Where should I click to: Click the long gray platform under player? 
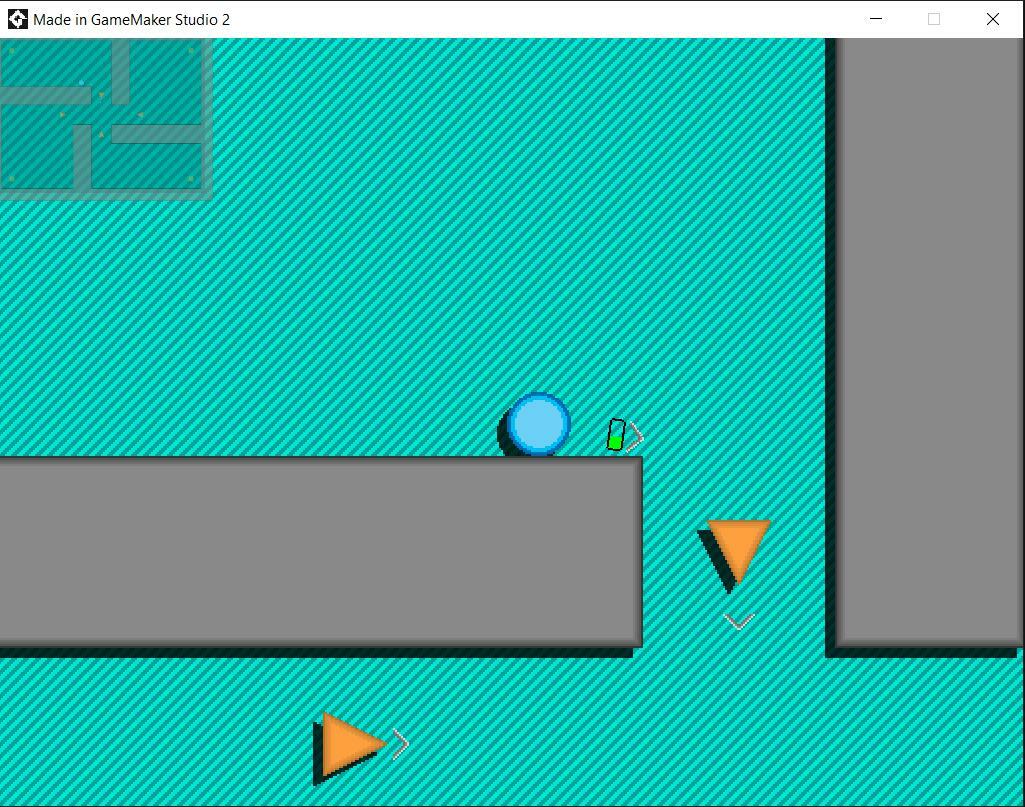click(320, 551)
